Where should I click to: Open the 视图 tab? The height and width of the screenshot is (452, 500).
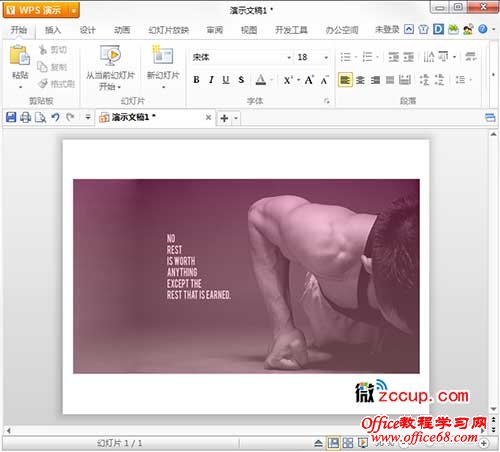(x=249, y=30)
